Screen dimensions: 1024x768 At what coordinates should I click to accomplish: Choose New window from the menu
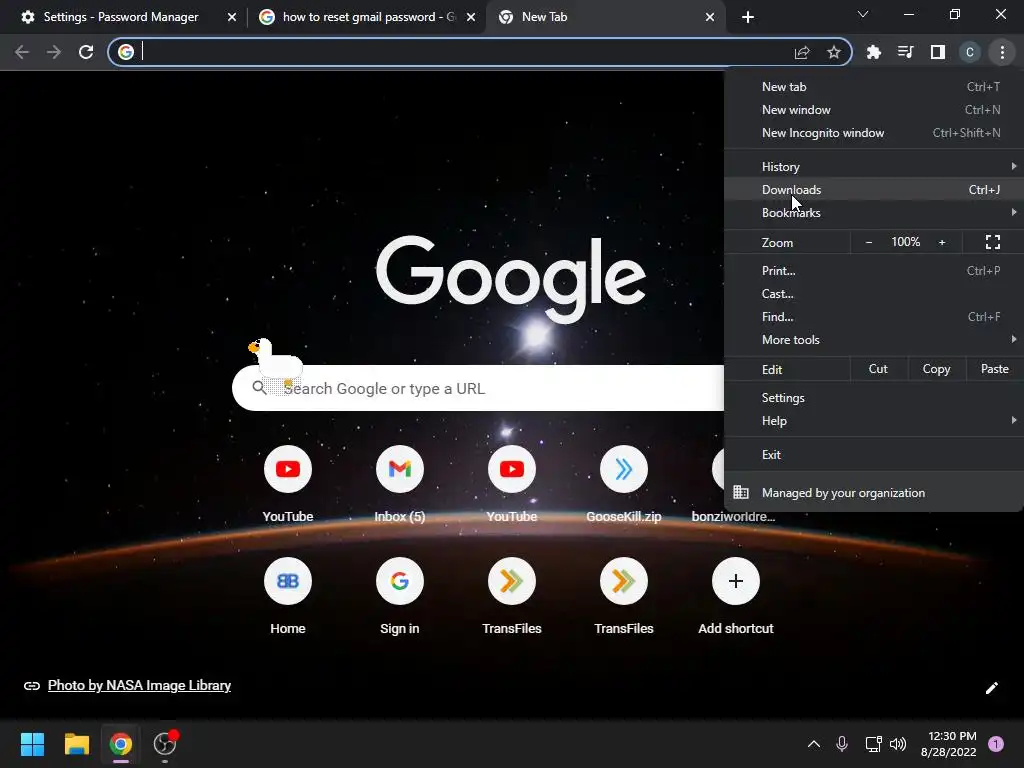pos(874,110)
